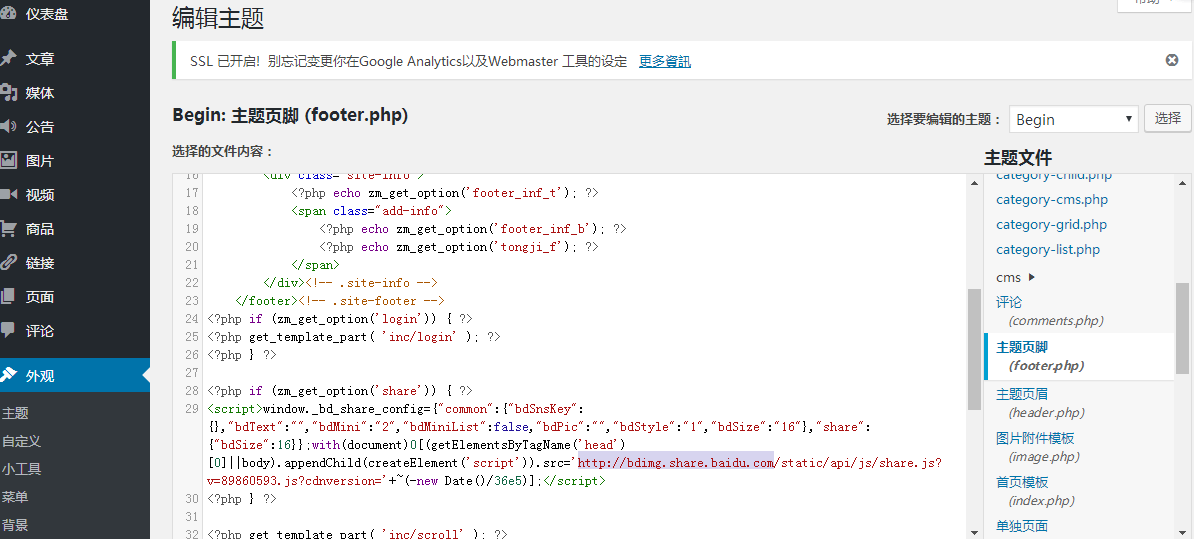
Task: Dismiss the SSL notice with close icon
Action: 1172,60
